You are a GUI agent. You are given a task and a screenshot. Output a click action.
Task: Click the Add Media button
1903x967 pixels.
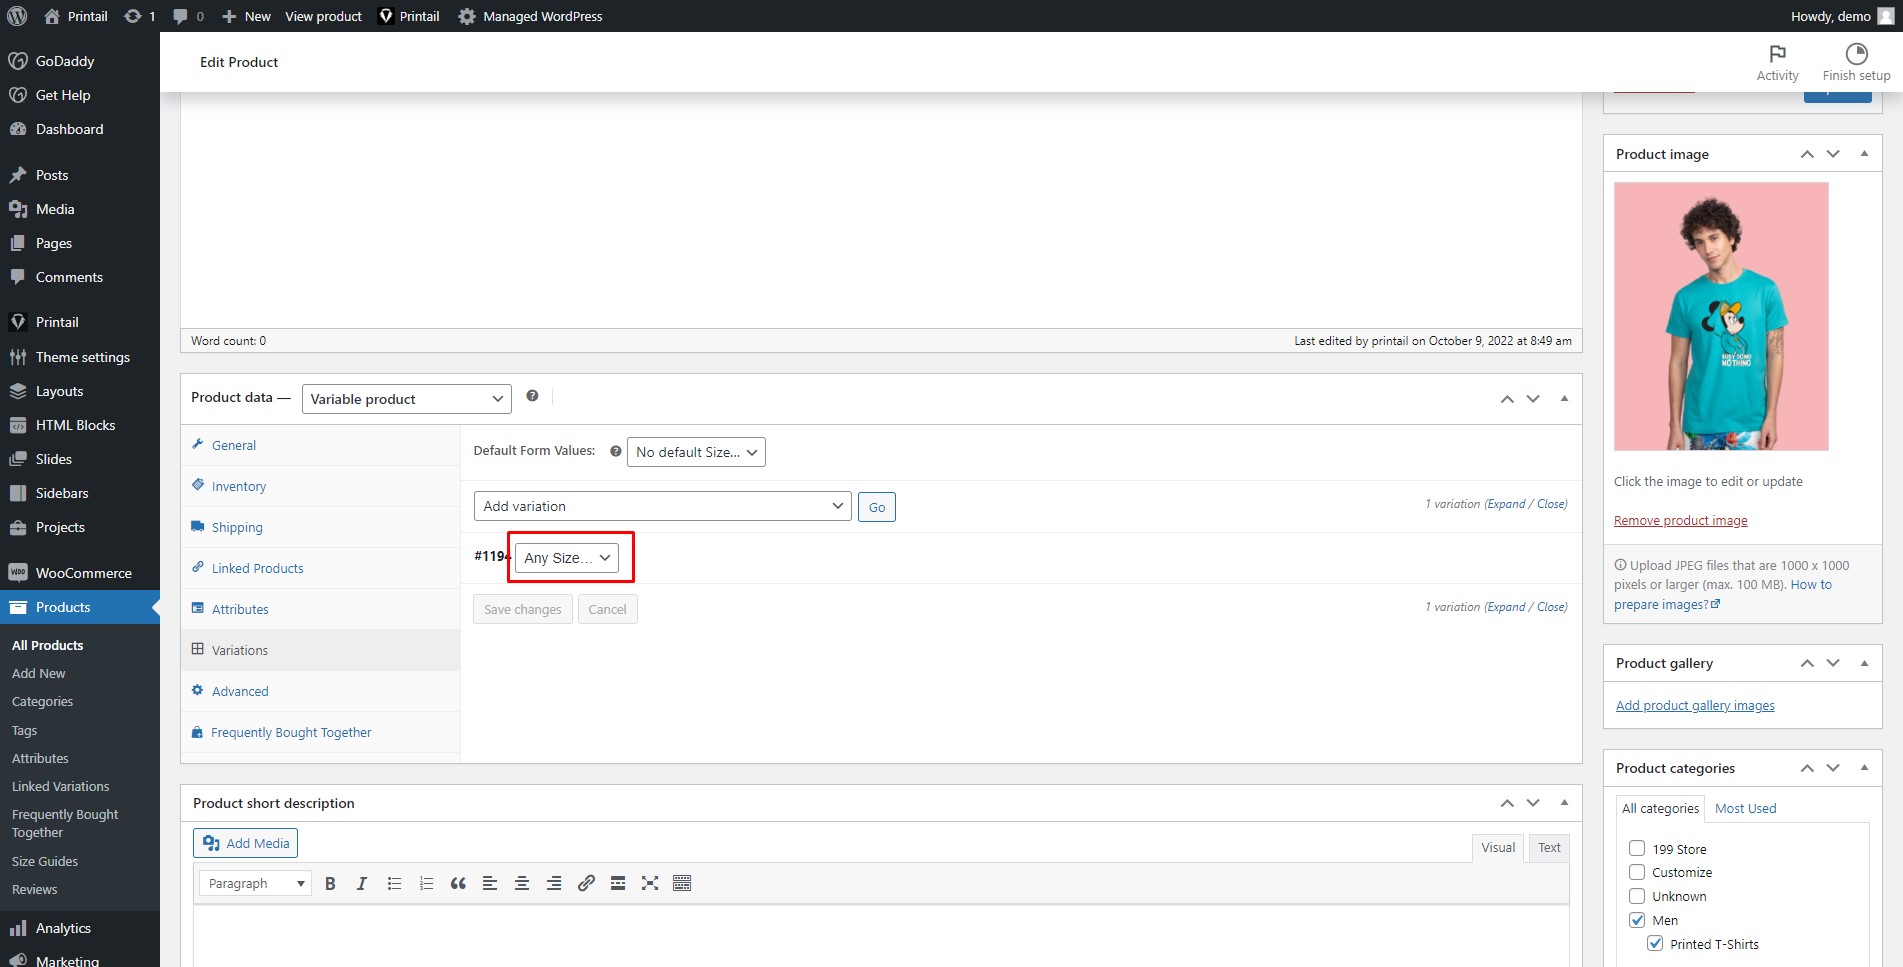(x=246, y=843)
